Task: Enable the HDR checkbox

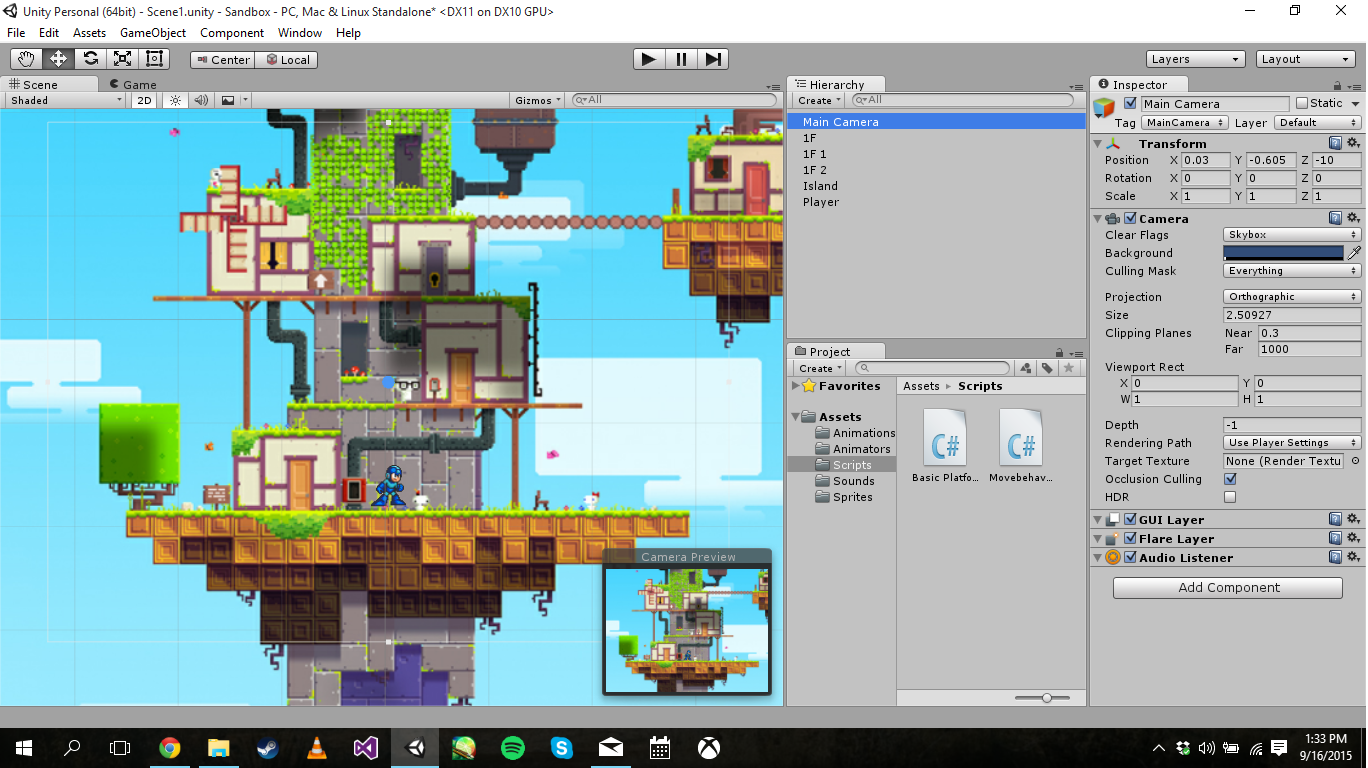Action: (1230, 497)
